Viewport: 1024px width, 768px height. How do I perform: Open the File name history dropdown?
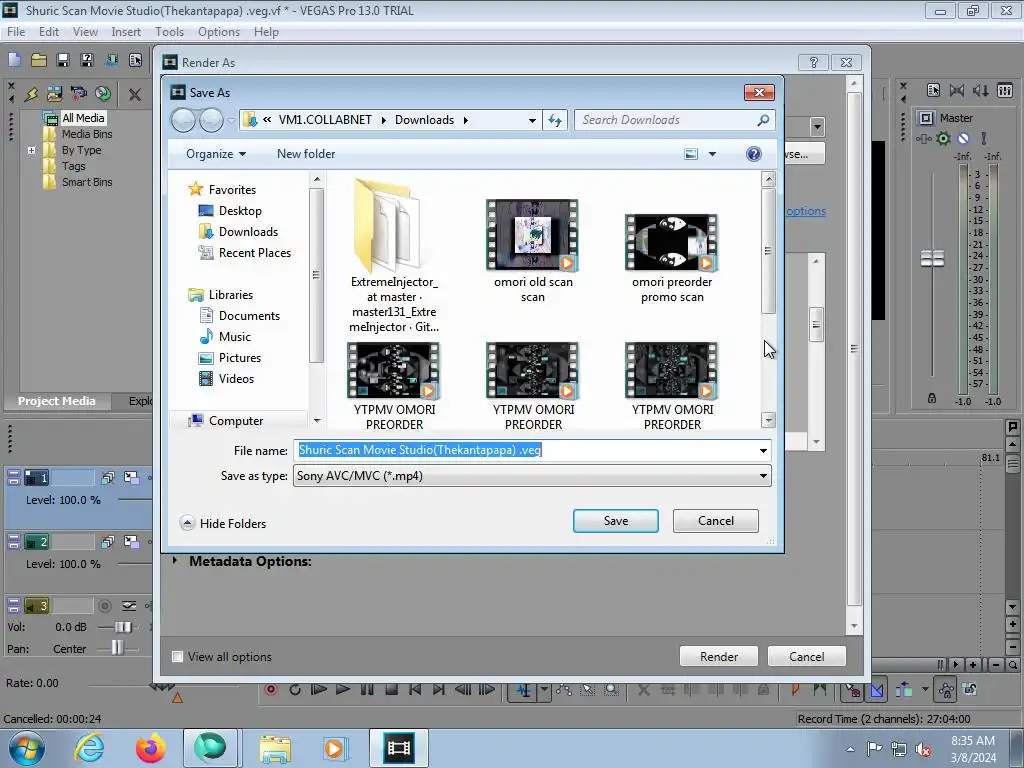coord(763,451)
